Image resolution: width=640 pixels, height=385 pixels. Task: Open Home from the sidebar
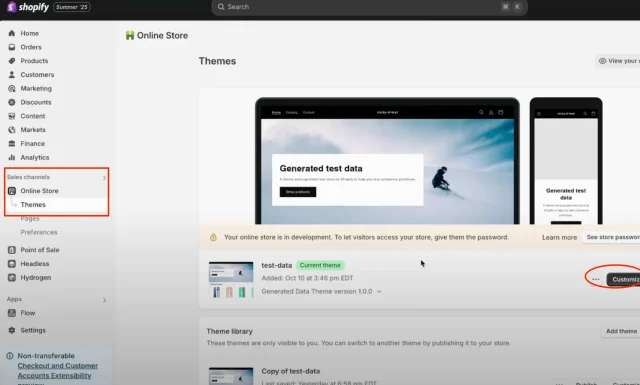coord(29,33)
